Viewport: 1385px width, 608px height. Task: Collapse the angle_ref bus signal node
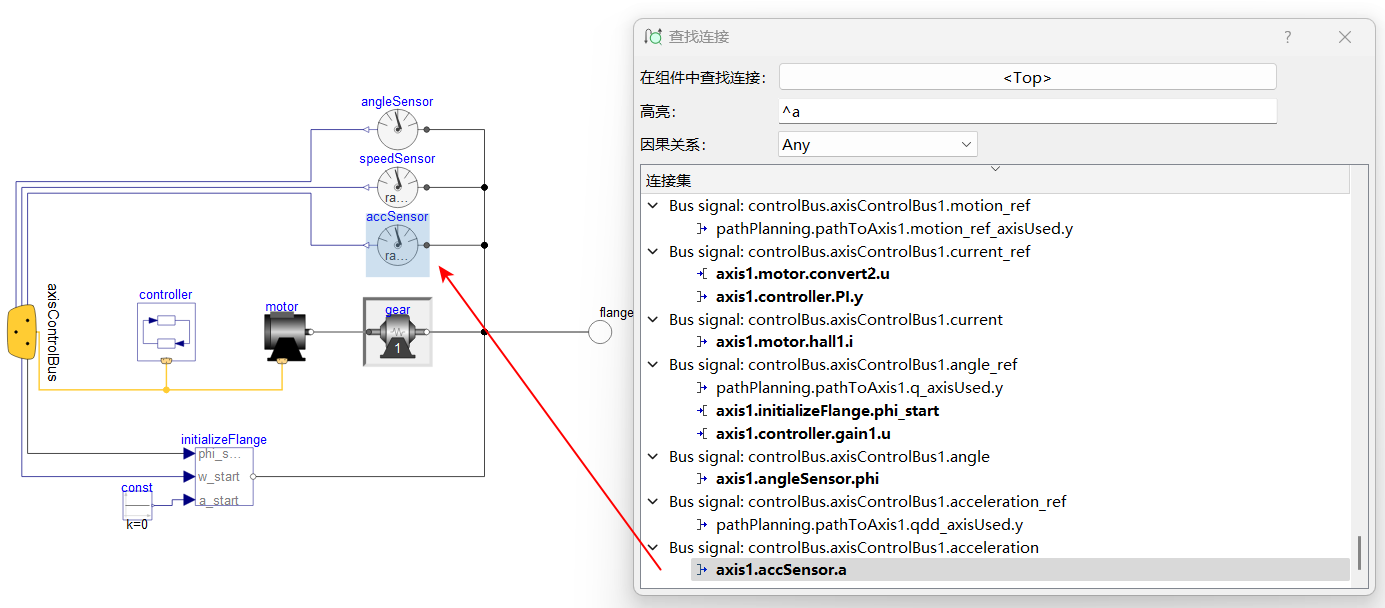coord(653,365)
